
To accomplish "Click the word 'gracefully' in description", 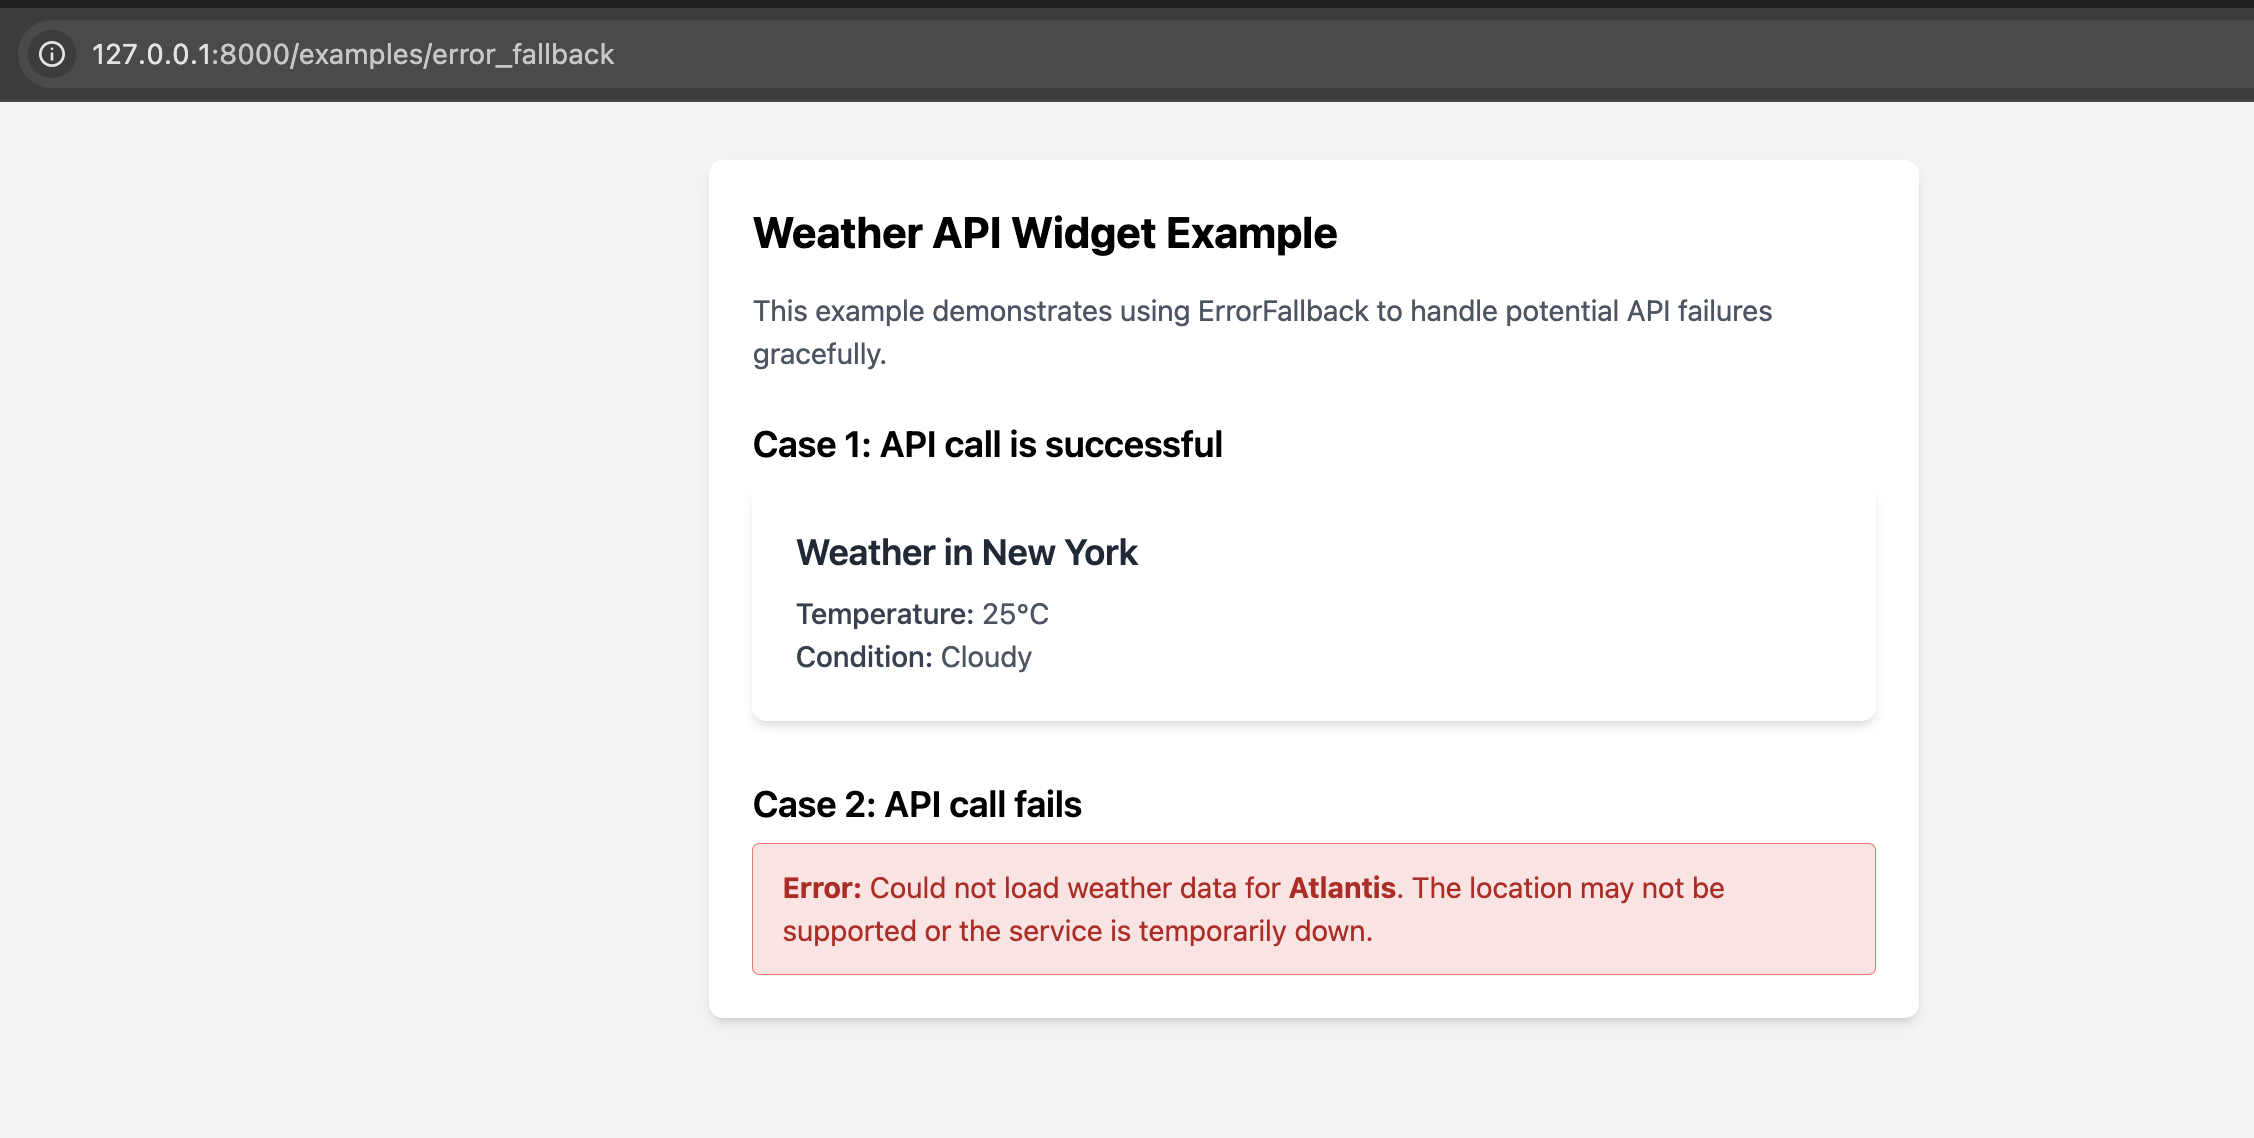I will [818, 354].
